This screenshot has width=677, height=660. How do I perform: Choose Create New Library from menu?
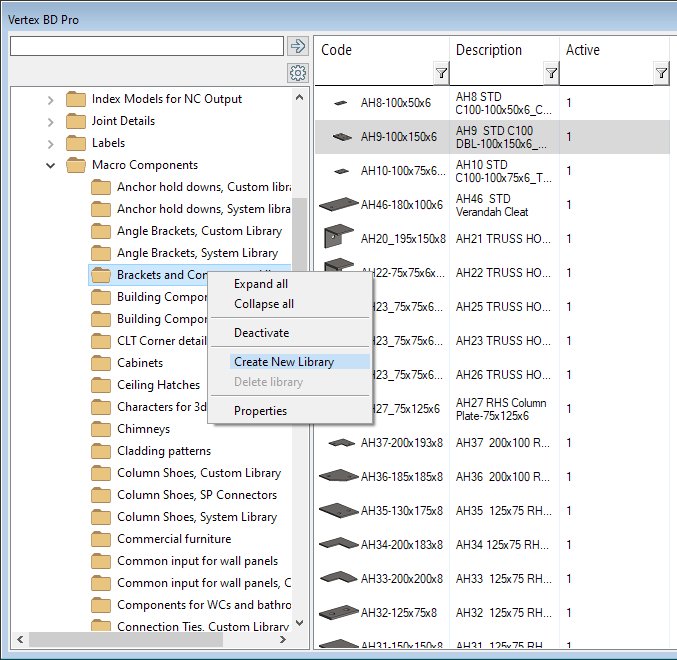tap(284, 362)
